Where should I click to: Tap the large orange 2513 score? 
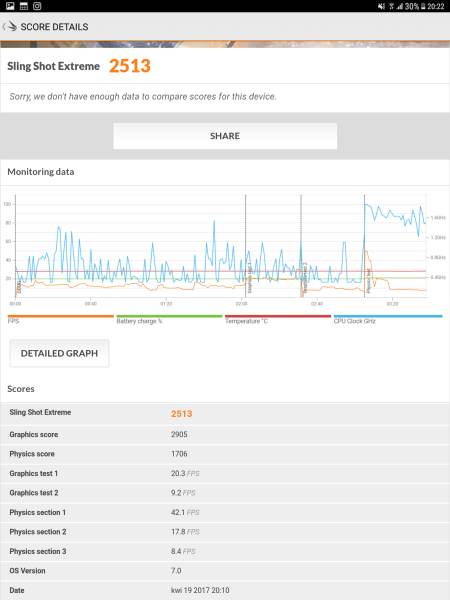click(130, 66)
